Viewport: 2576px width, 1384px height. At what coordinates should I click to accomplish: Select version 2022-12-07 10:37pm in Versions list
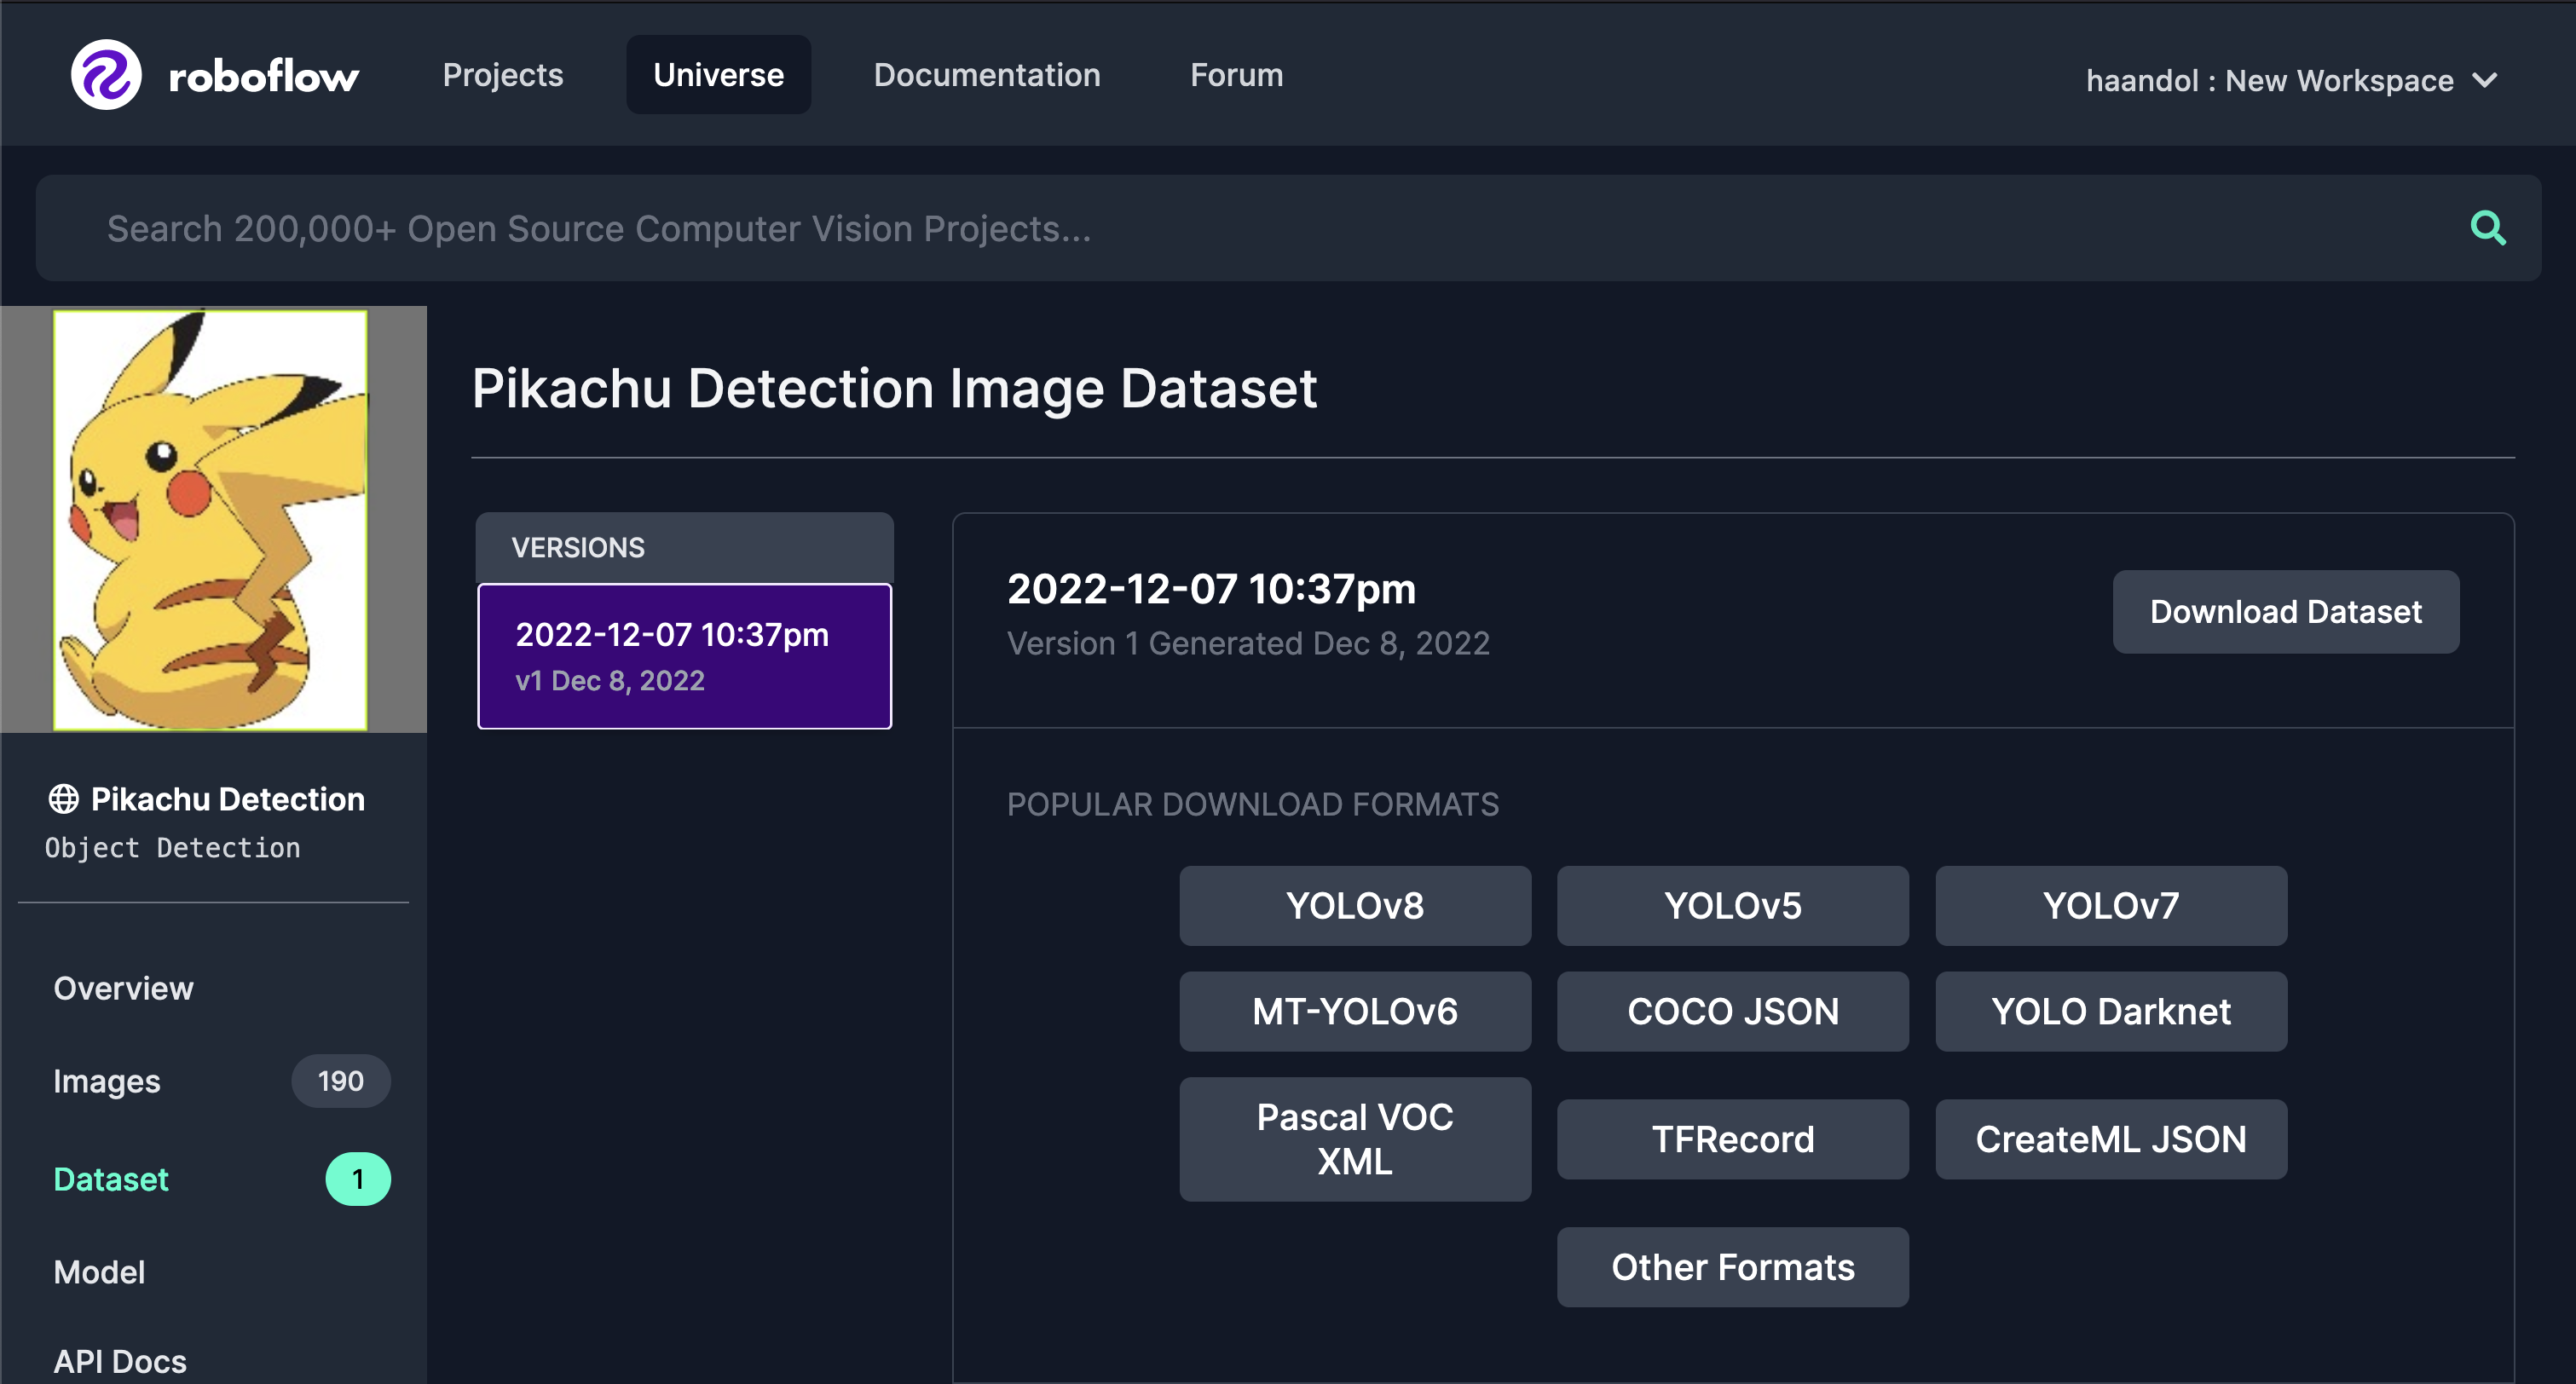(684, 656)
